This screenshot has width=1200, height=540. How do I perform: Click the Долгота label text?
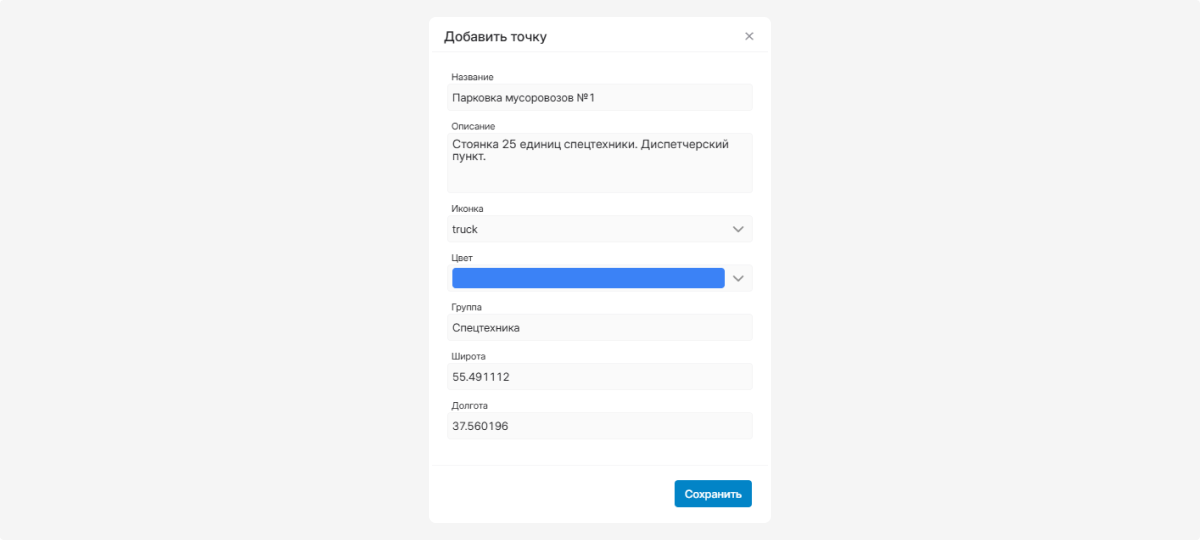(x=469, y=406)
